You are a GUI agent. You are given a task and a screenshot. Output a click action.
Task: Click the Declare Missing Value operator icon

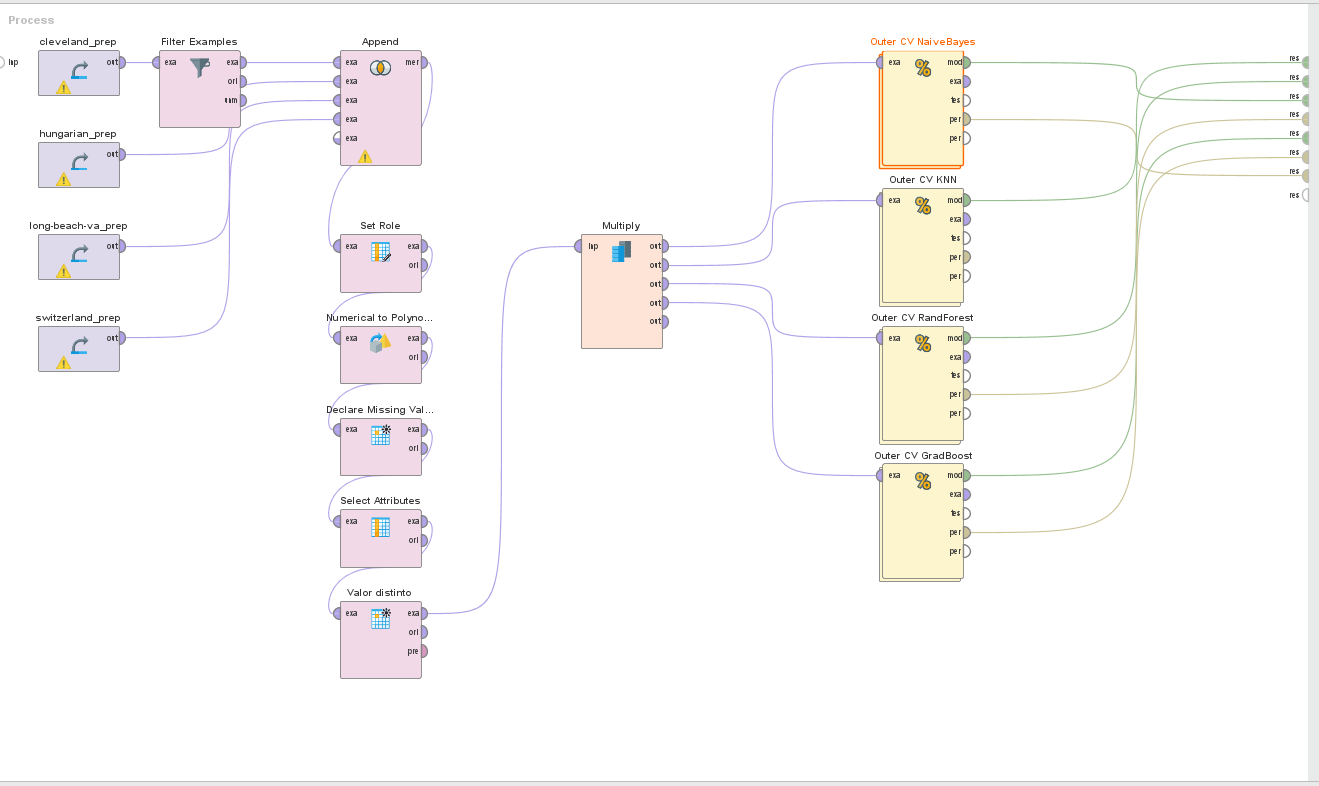coord(380,435)
